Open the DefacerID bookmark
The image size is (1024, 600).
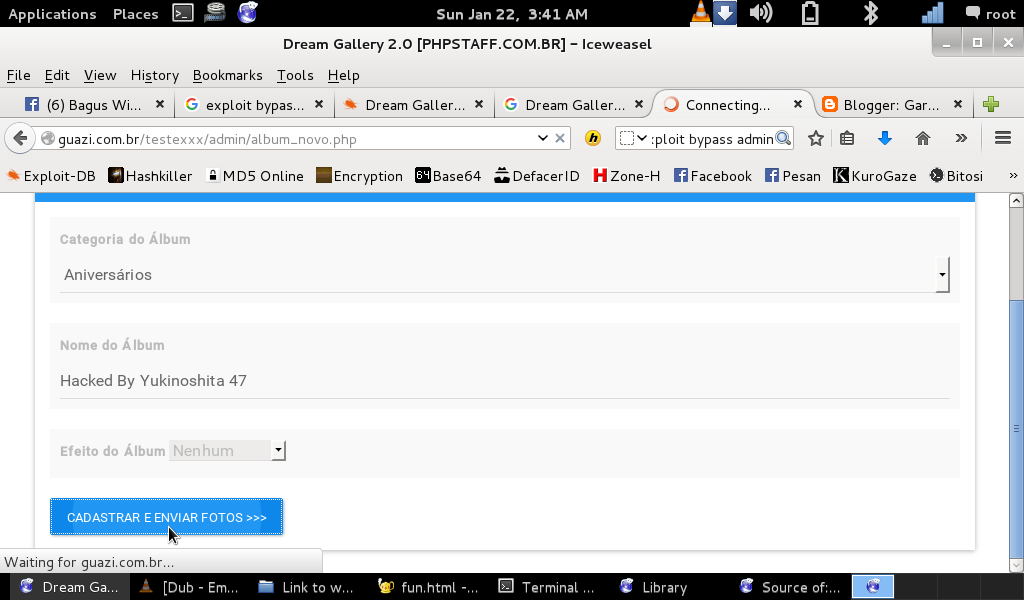(537, 175)
